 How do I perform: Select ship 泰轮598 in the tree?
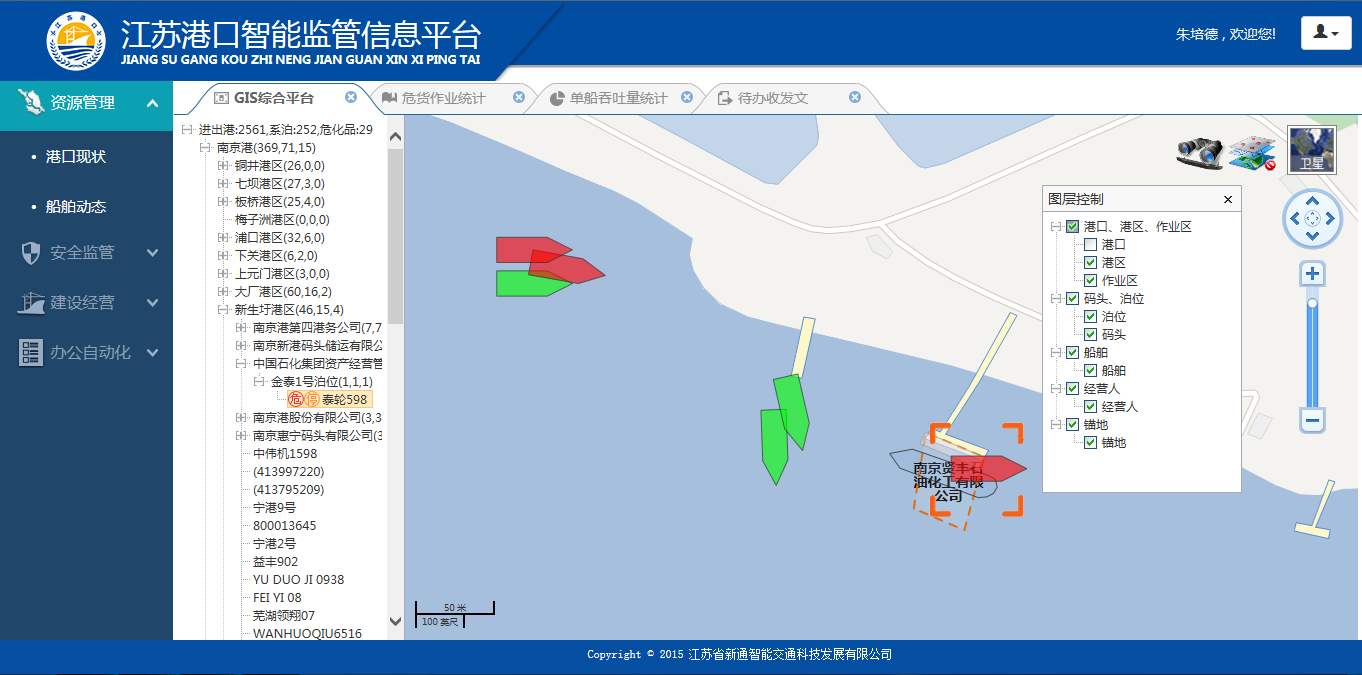[344, 399]
